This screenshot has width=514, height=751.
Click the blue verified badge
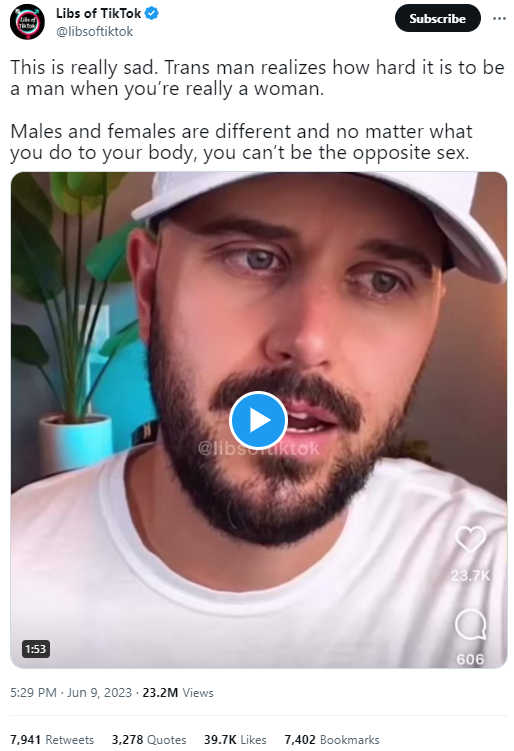tap(152, 13)
